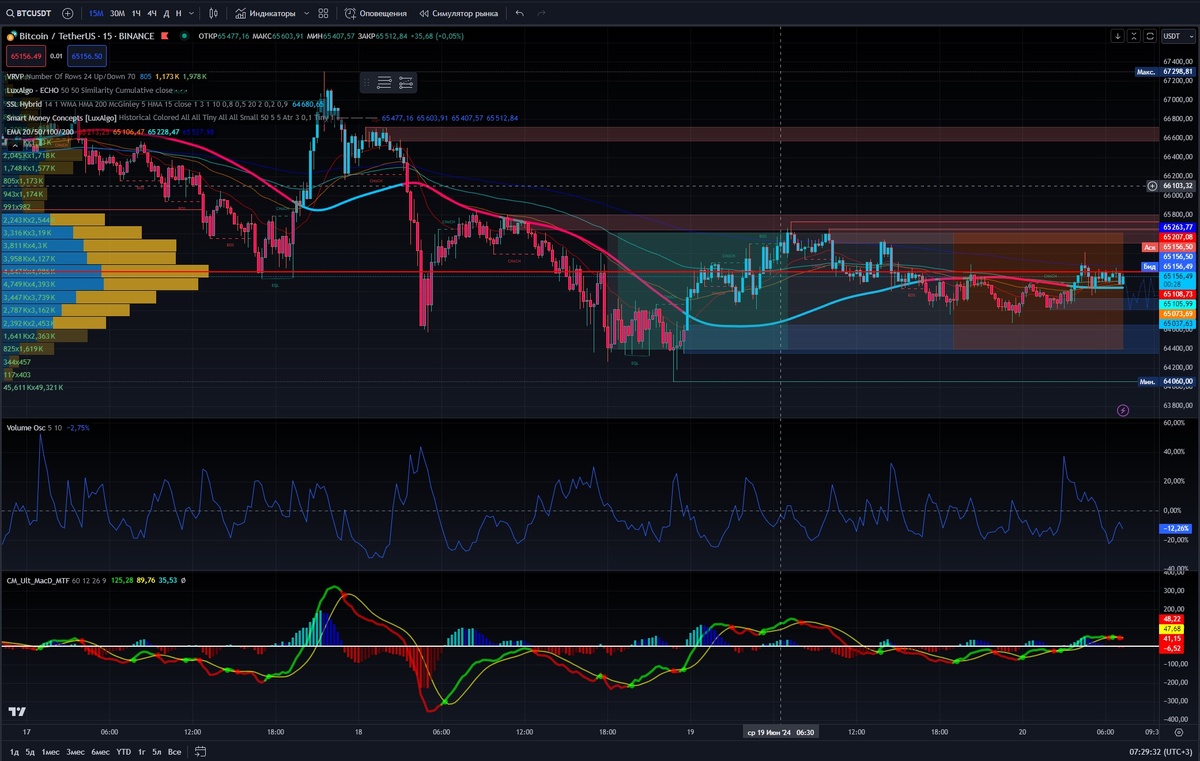Select the Д daily timeframe
This screenshot has height=761, width=1200.
click(x=166, y=13)
